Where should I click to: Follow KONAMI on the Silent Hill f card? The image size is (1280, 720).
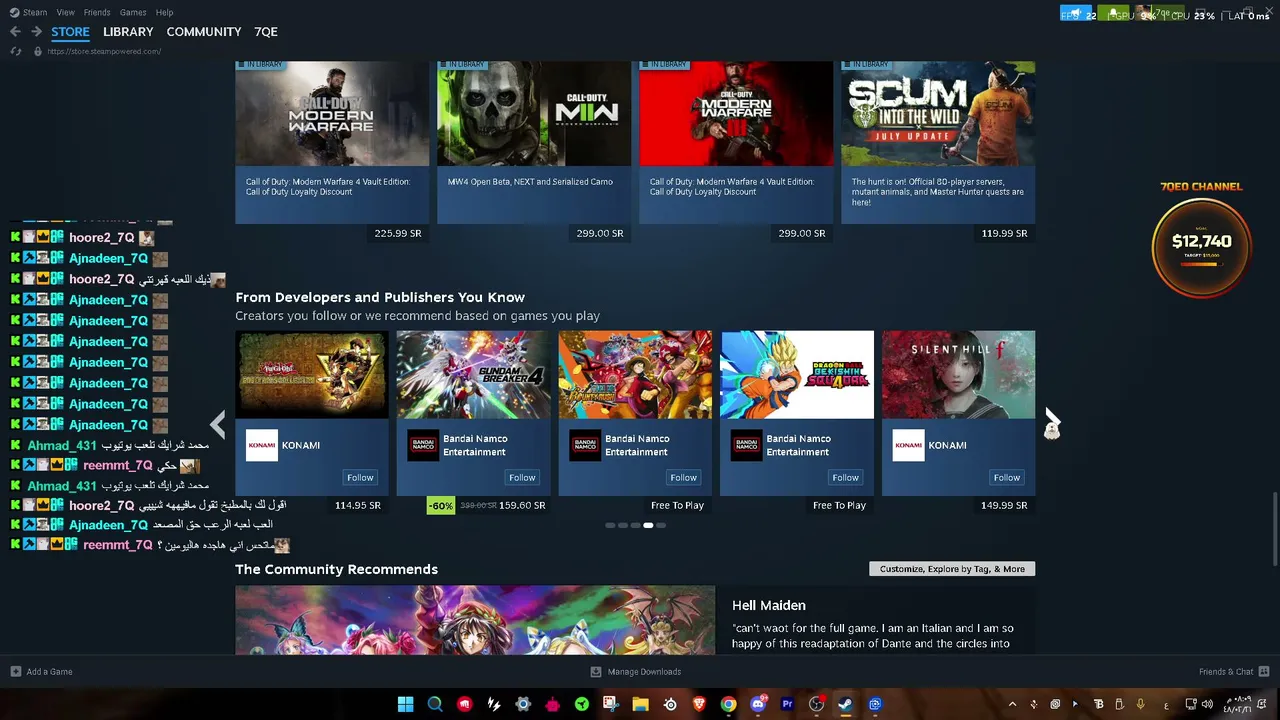[1007, 478]
